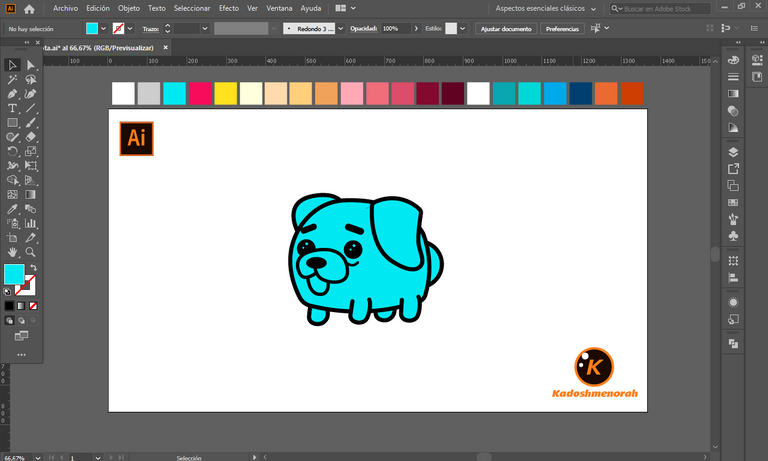
Task: Select the Type tool
Action: [12, 108]
